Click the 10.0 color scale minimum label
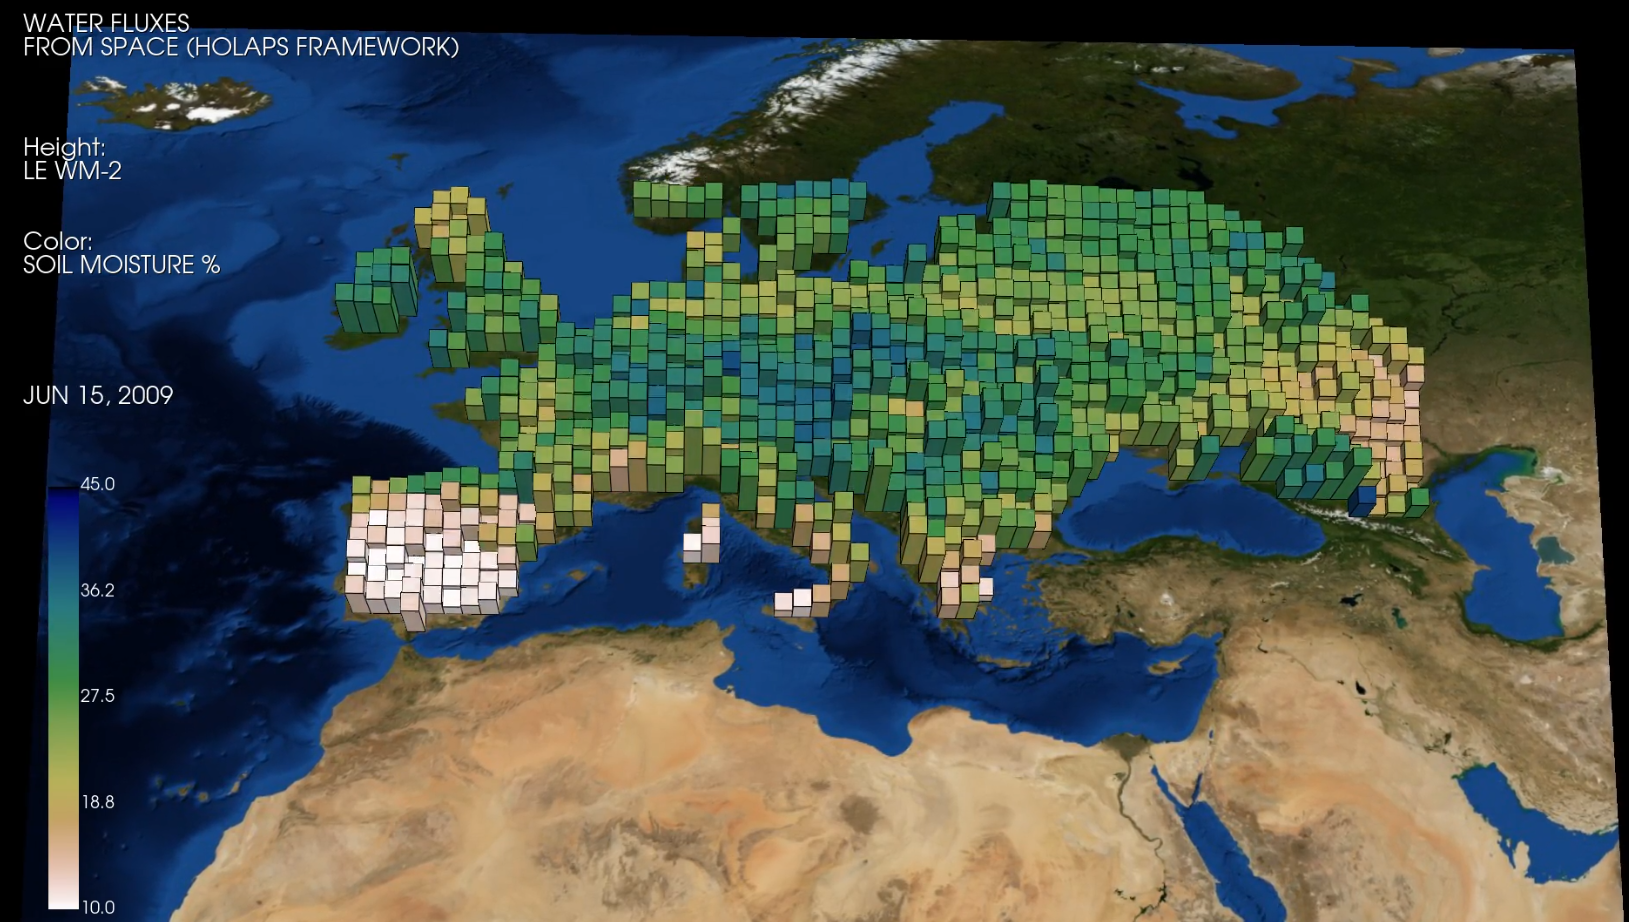The image size is (1629, 922). point(98,907)
